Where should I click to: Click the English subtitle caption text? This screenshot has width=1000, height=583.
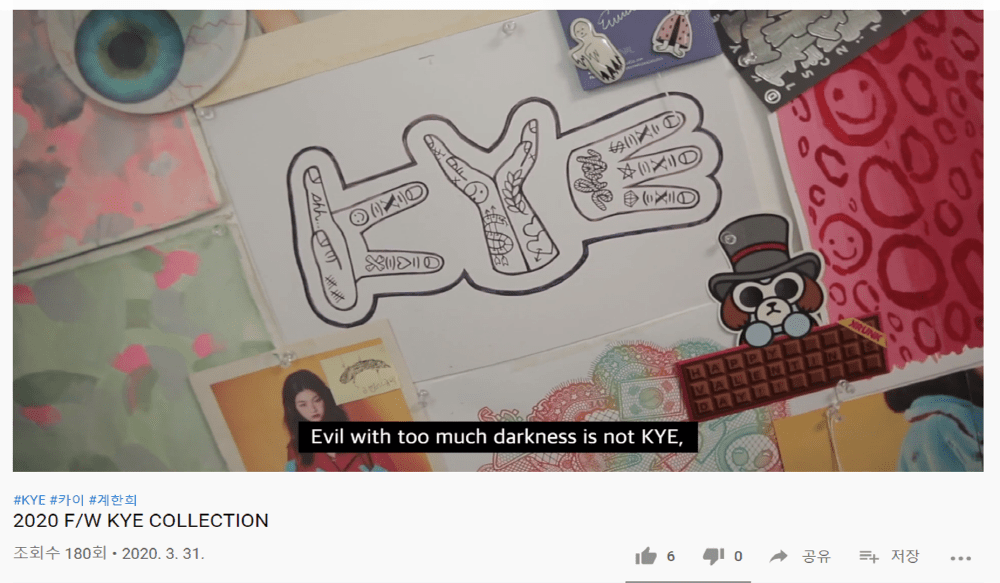coord(497,437)
